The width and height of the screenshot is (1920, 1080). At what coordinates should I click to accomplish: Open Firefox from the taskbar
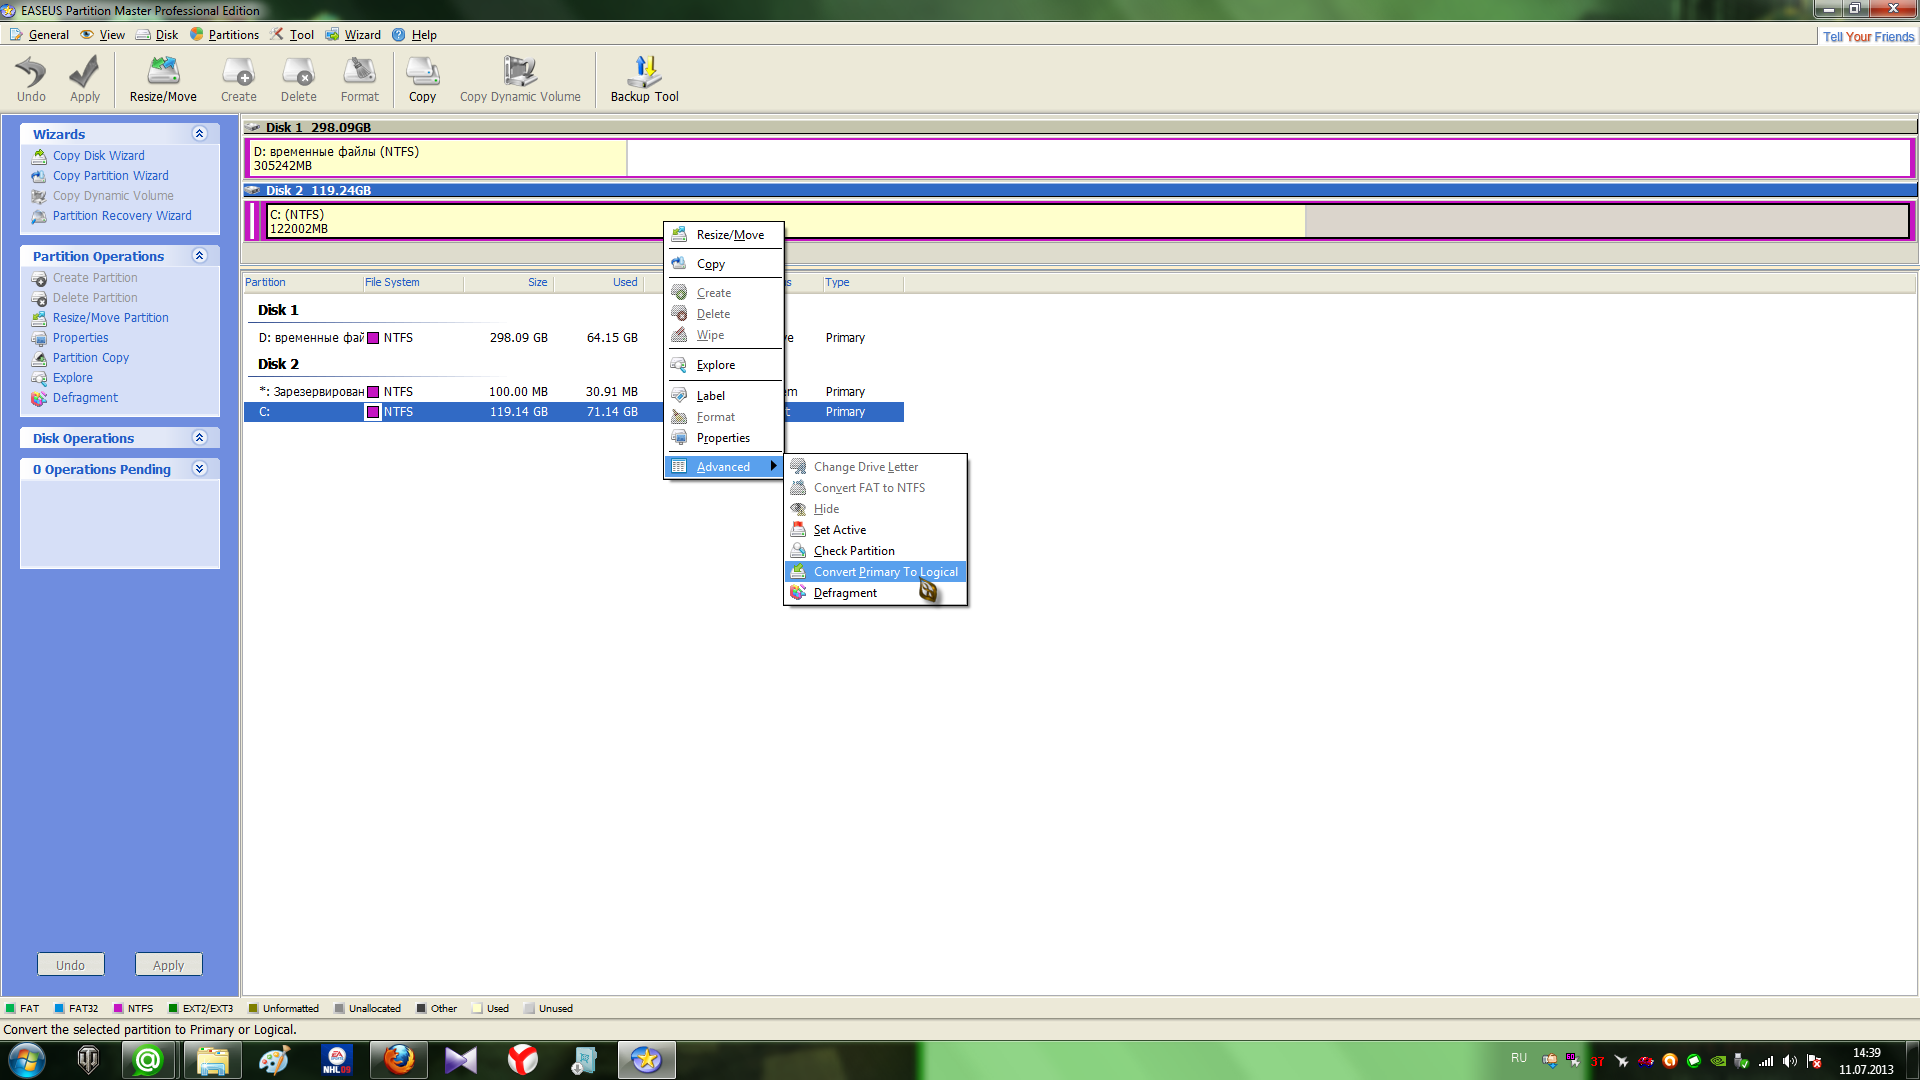(399, 1060)
